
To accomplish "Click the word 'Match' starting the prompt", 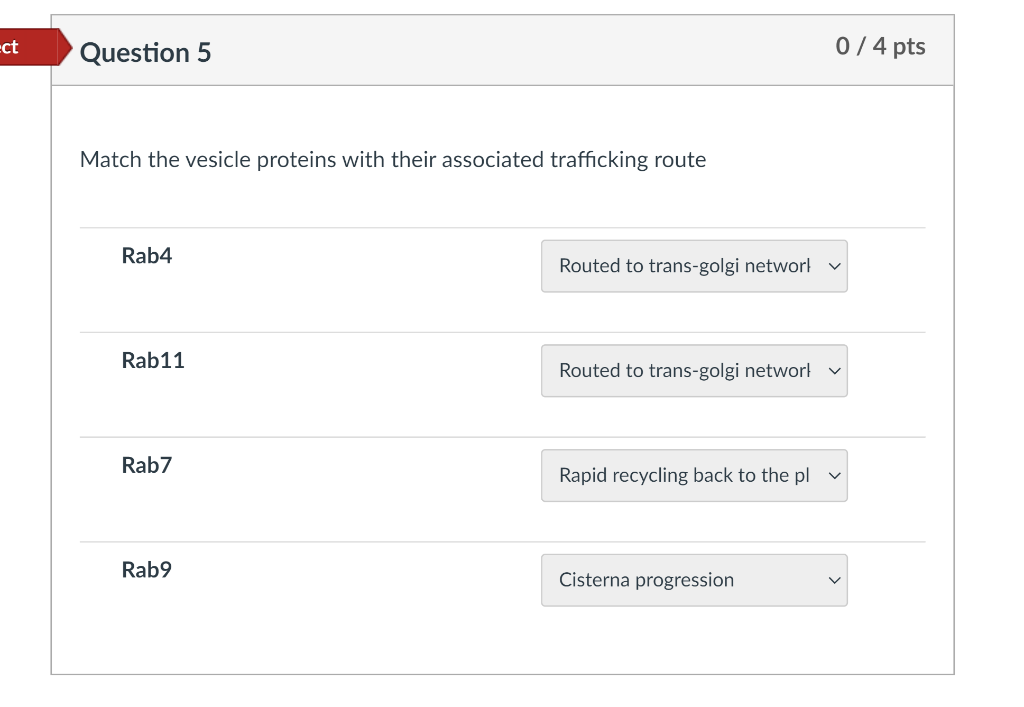I will (111, 160).
